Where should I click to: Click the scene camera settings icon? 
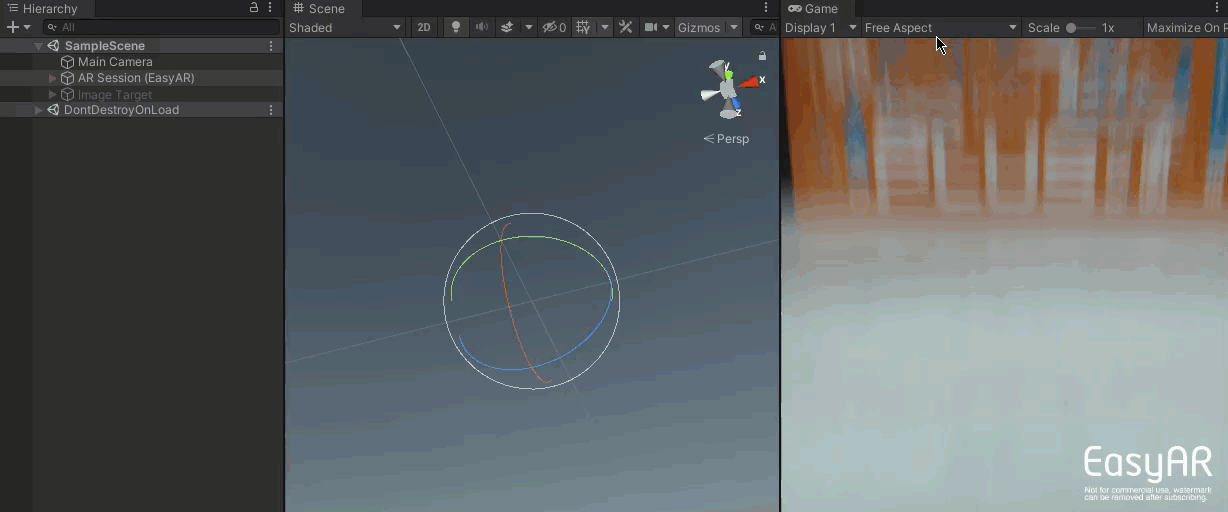click(x=652, y=28)
